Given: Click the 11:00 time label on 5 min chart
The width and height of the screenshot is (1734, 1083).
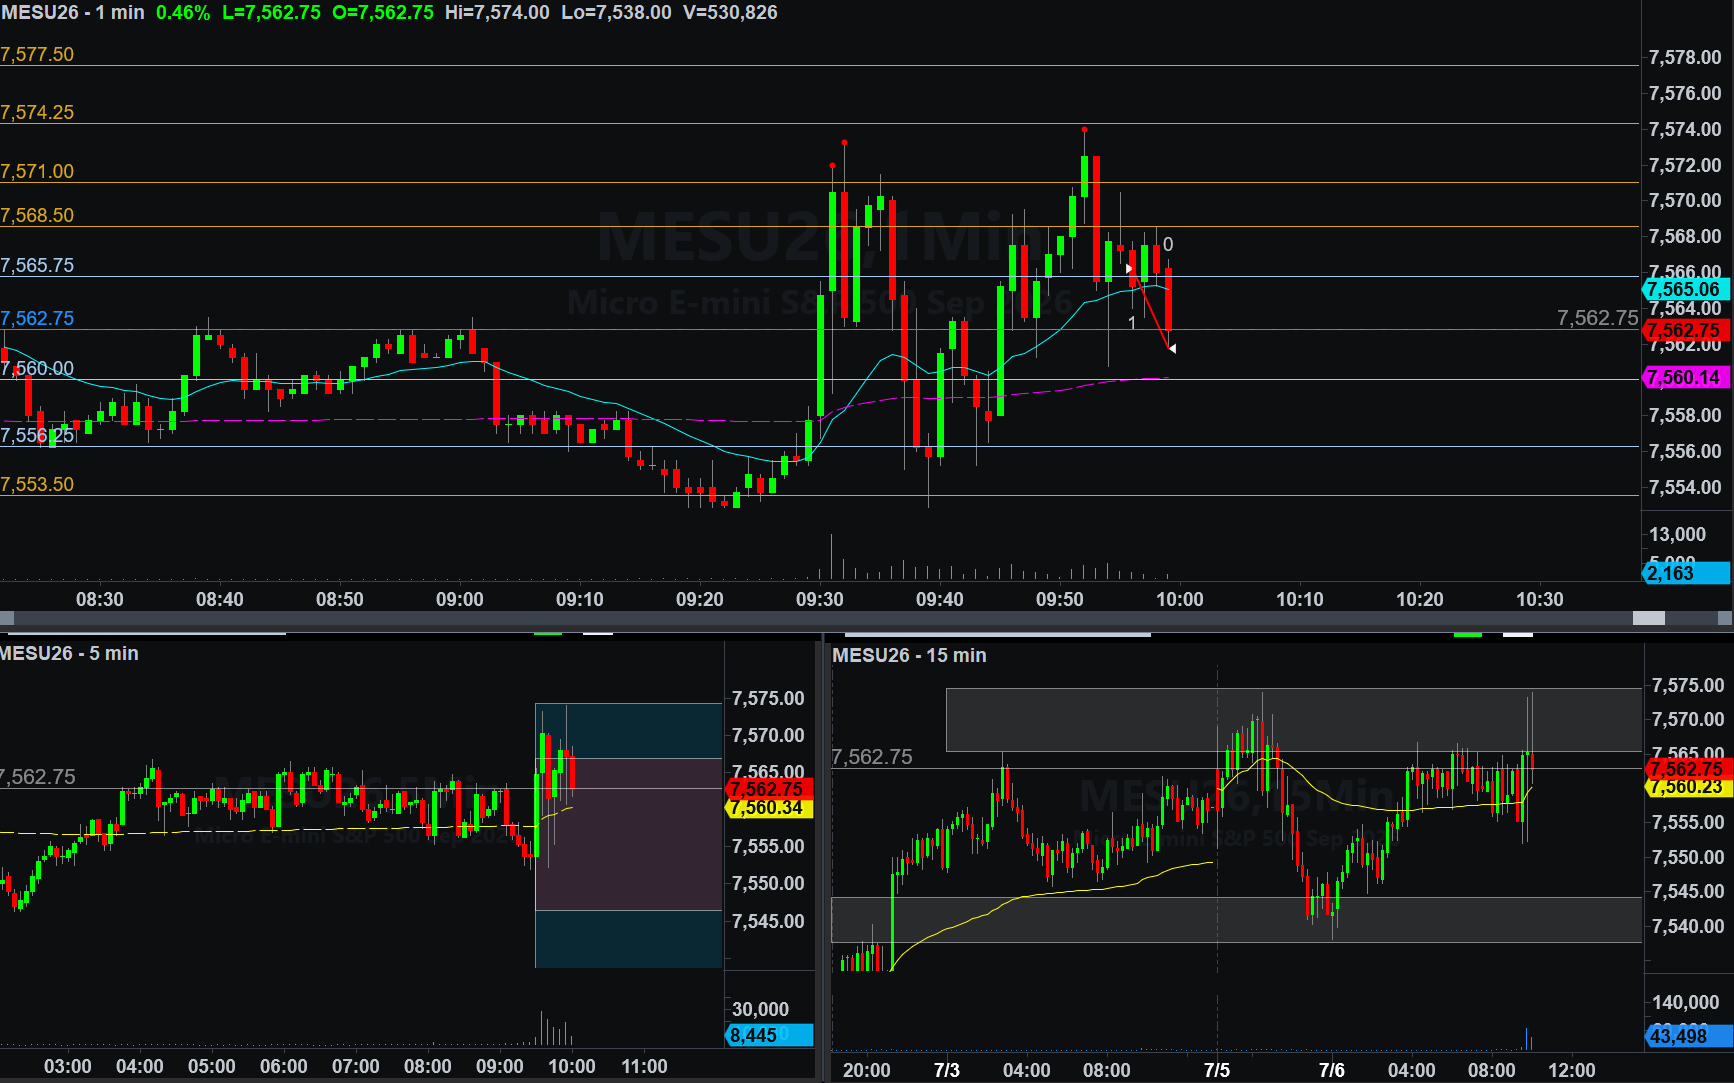Looking at the screenshot, I should pos(644,1067).
